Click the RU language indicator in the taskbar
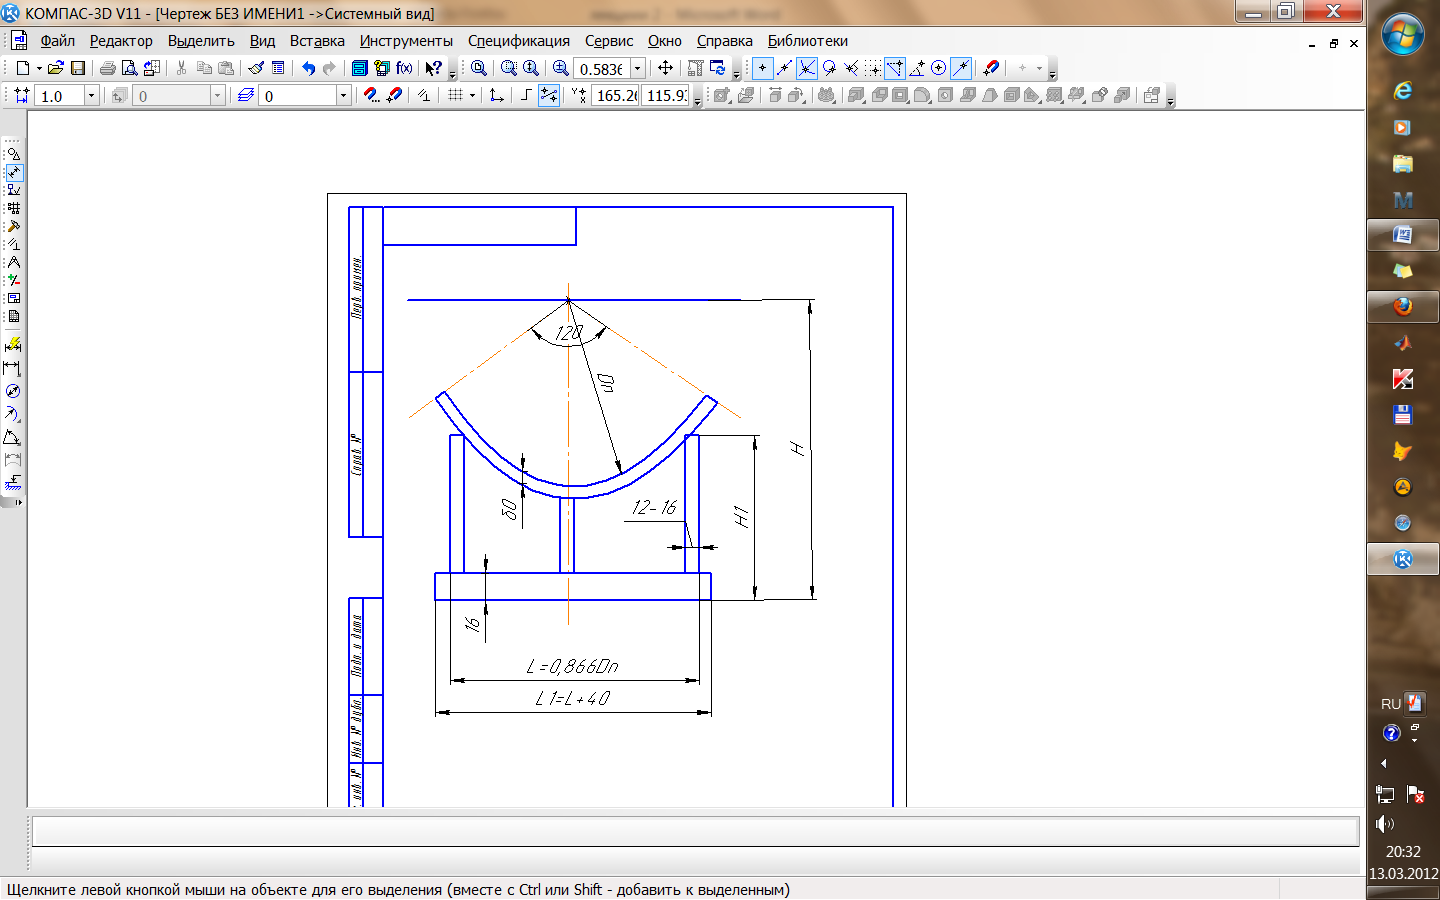 (x=1390, y=704)
